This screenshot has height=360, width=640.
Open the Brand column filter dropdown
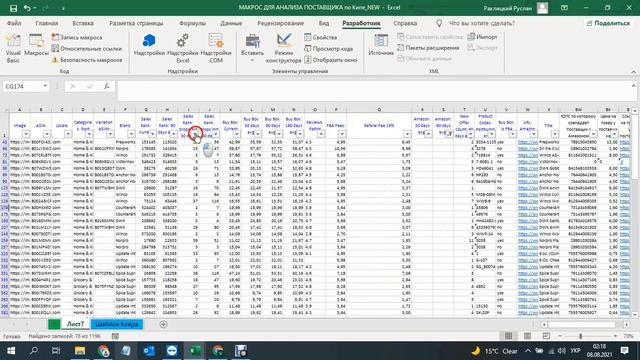131,134
